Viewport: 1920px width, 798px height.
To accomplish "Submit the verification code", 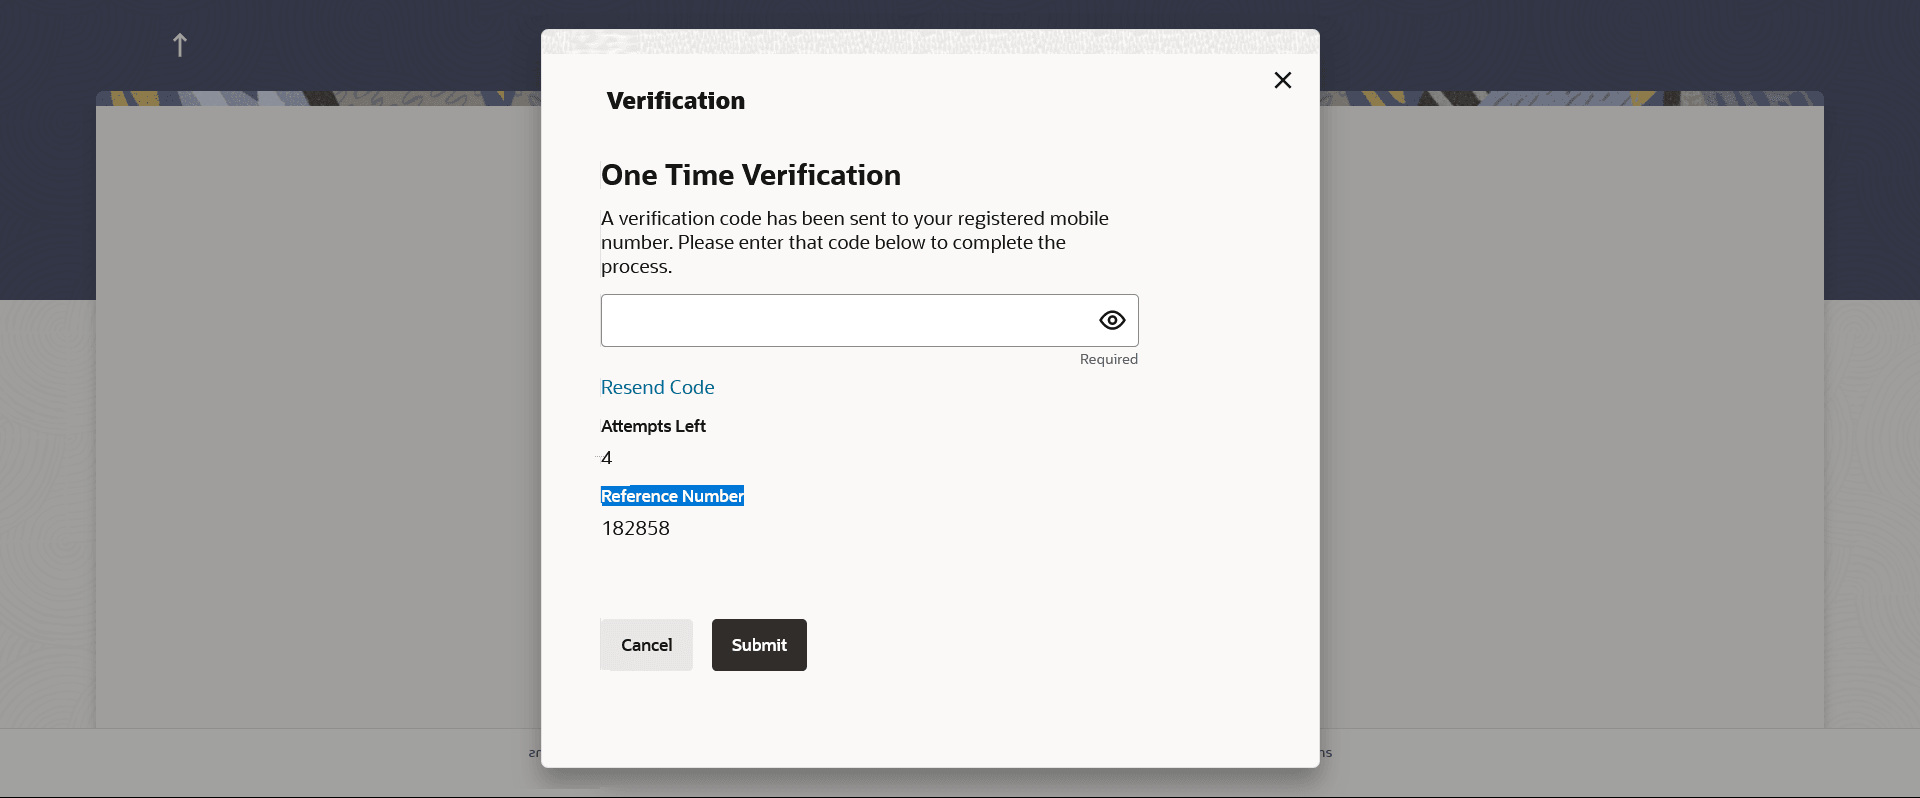I will tap(759, 645).
